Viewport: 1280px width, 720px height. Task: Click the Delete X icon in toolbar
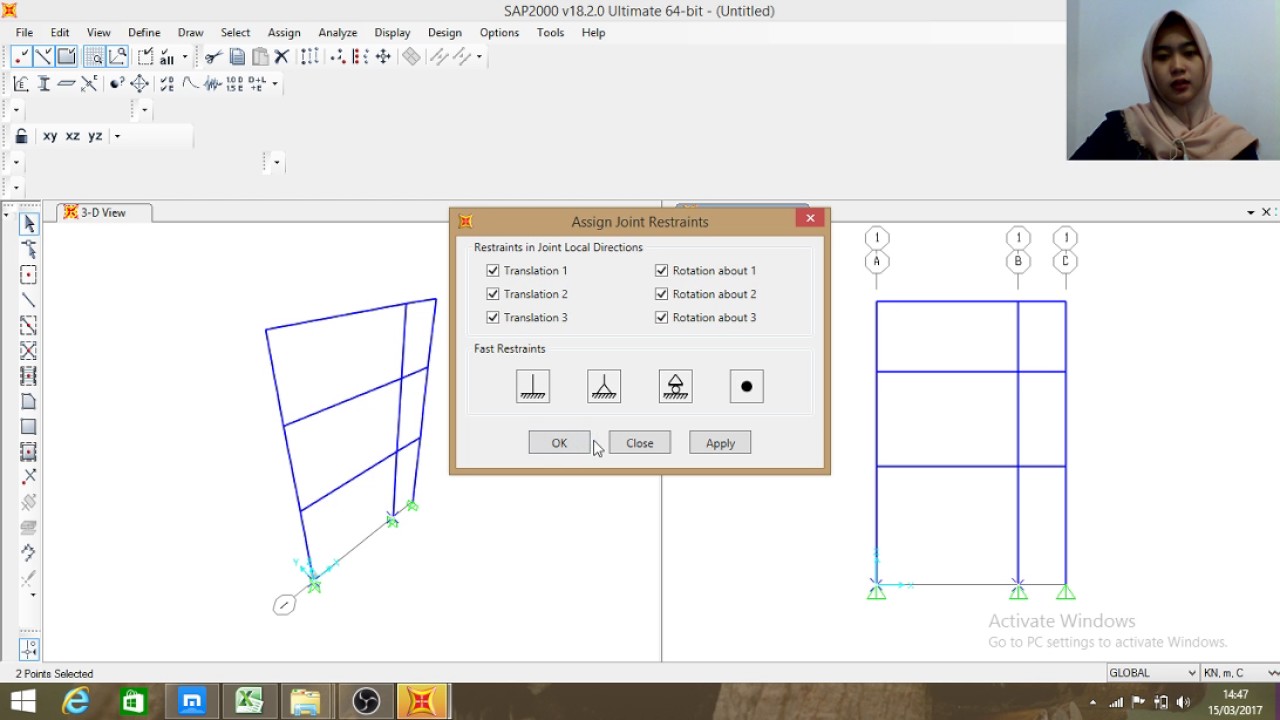click(282, 57)
